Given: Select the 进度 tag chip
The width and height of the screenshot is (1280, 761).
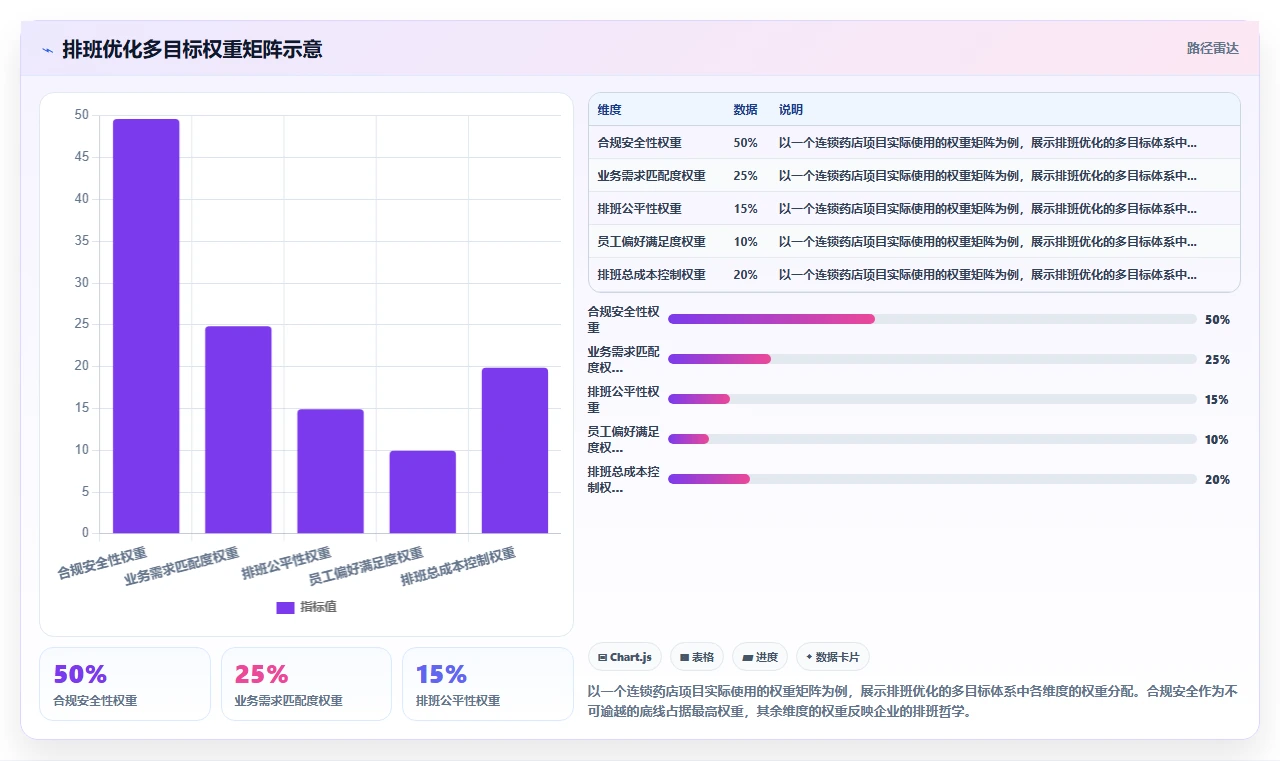Looking at the screenshot, I should 760,657.
